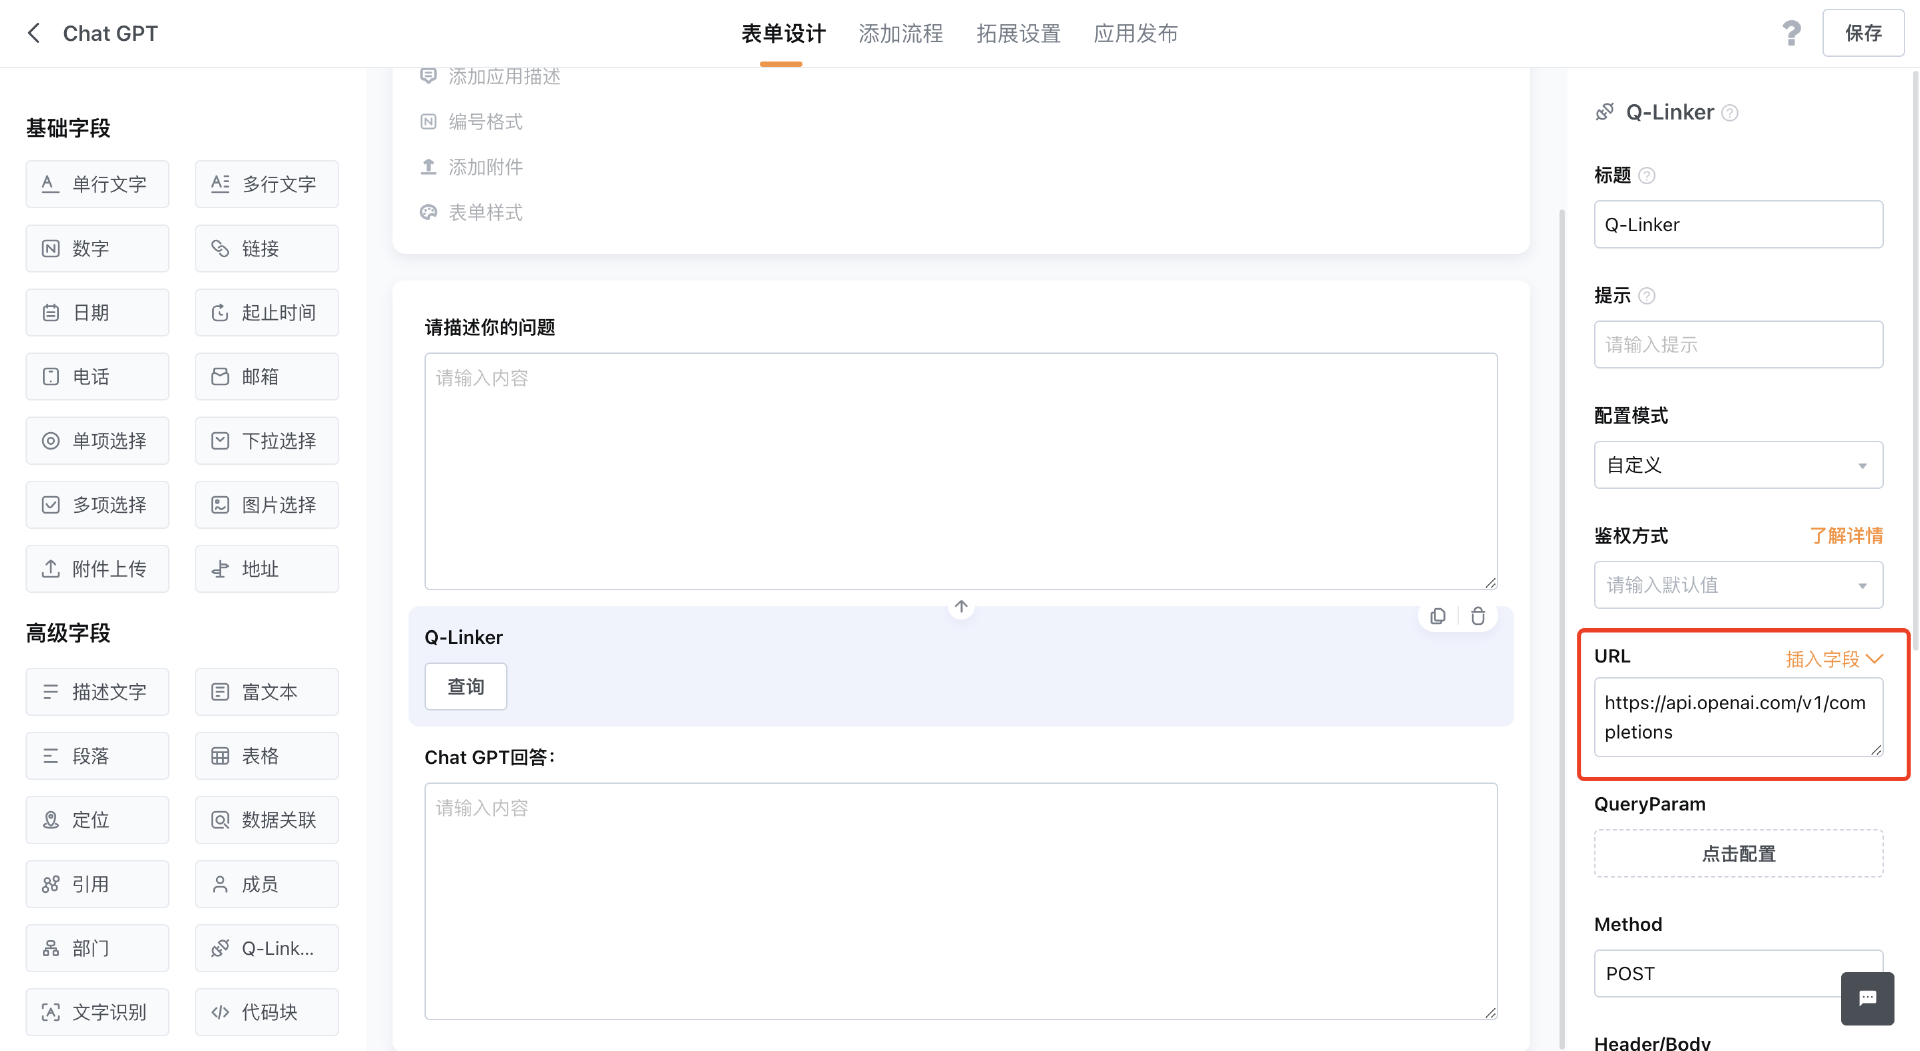This screenshot has height=1051, width=1920.
Task: Copy the Q-Linker field with duplicate icon
Action: (1437, 616)
